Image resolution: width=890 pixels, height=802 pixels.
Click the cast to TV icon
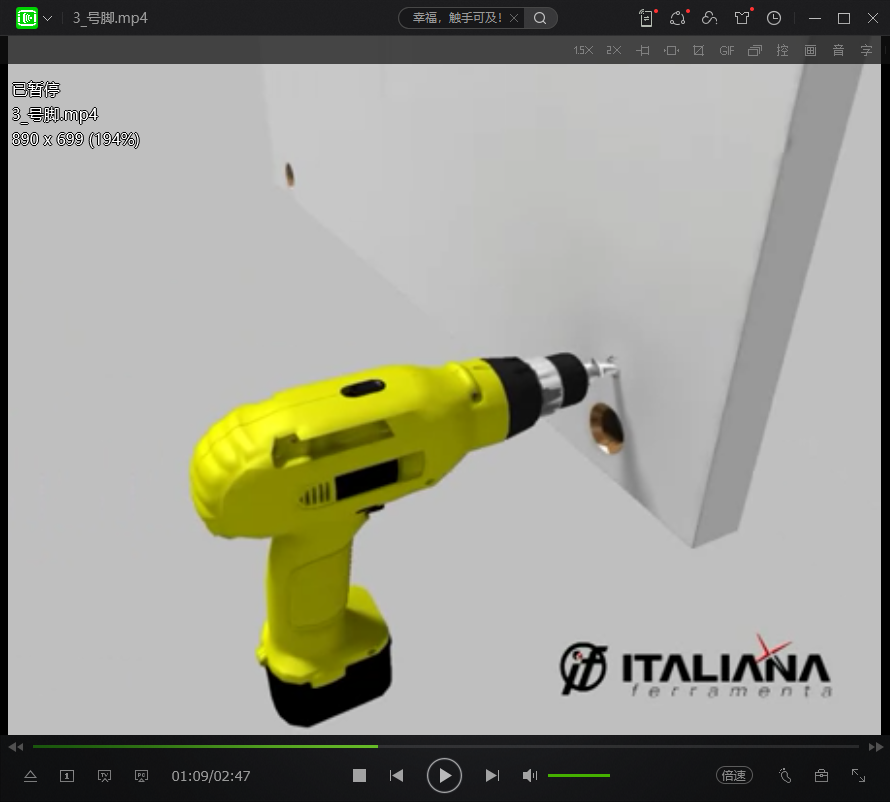point(104,776)
